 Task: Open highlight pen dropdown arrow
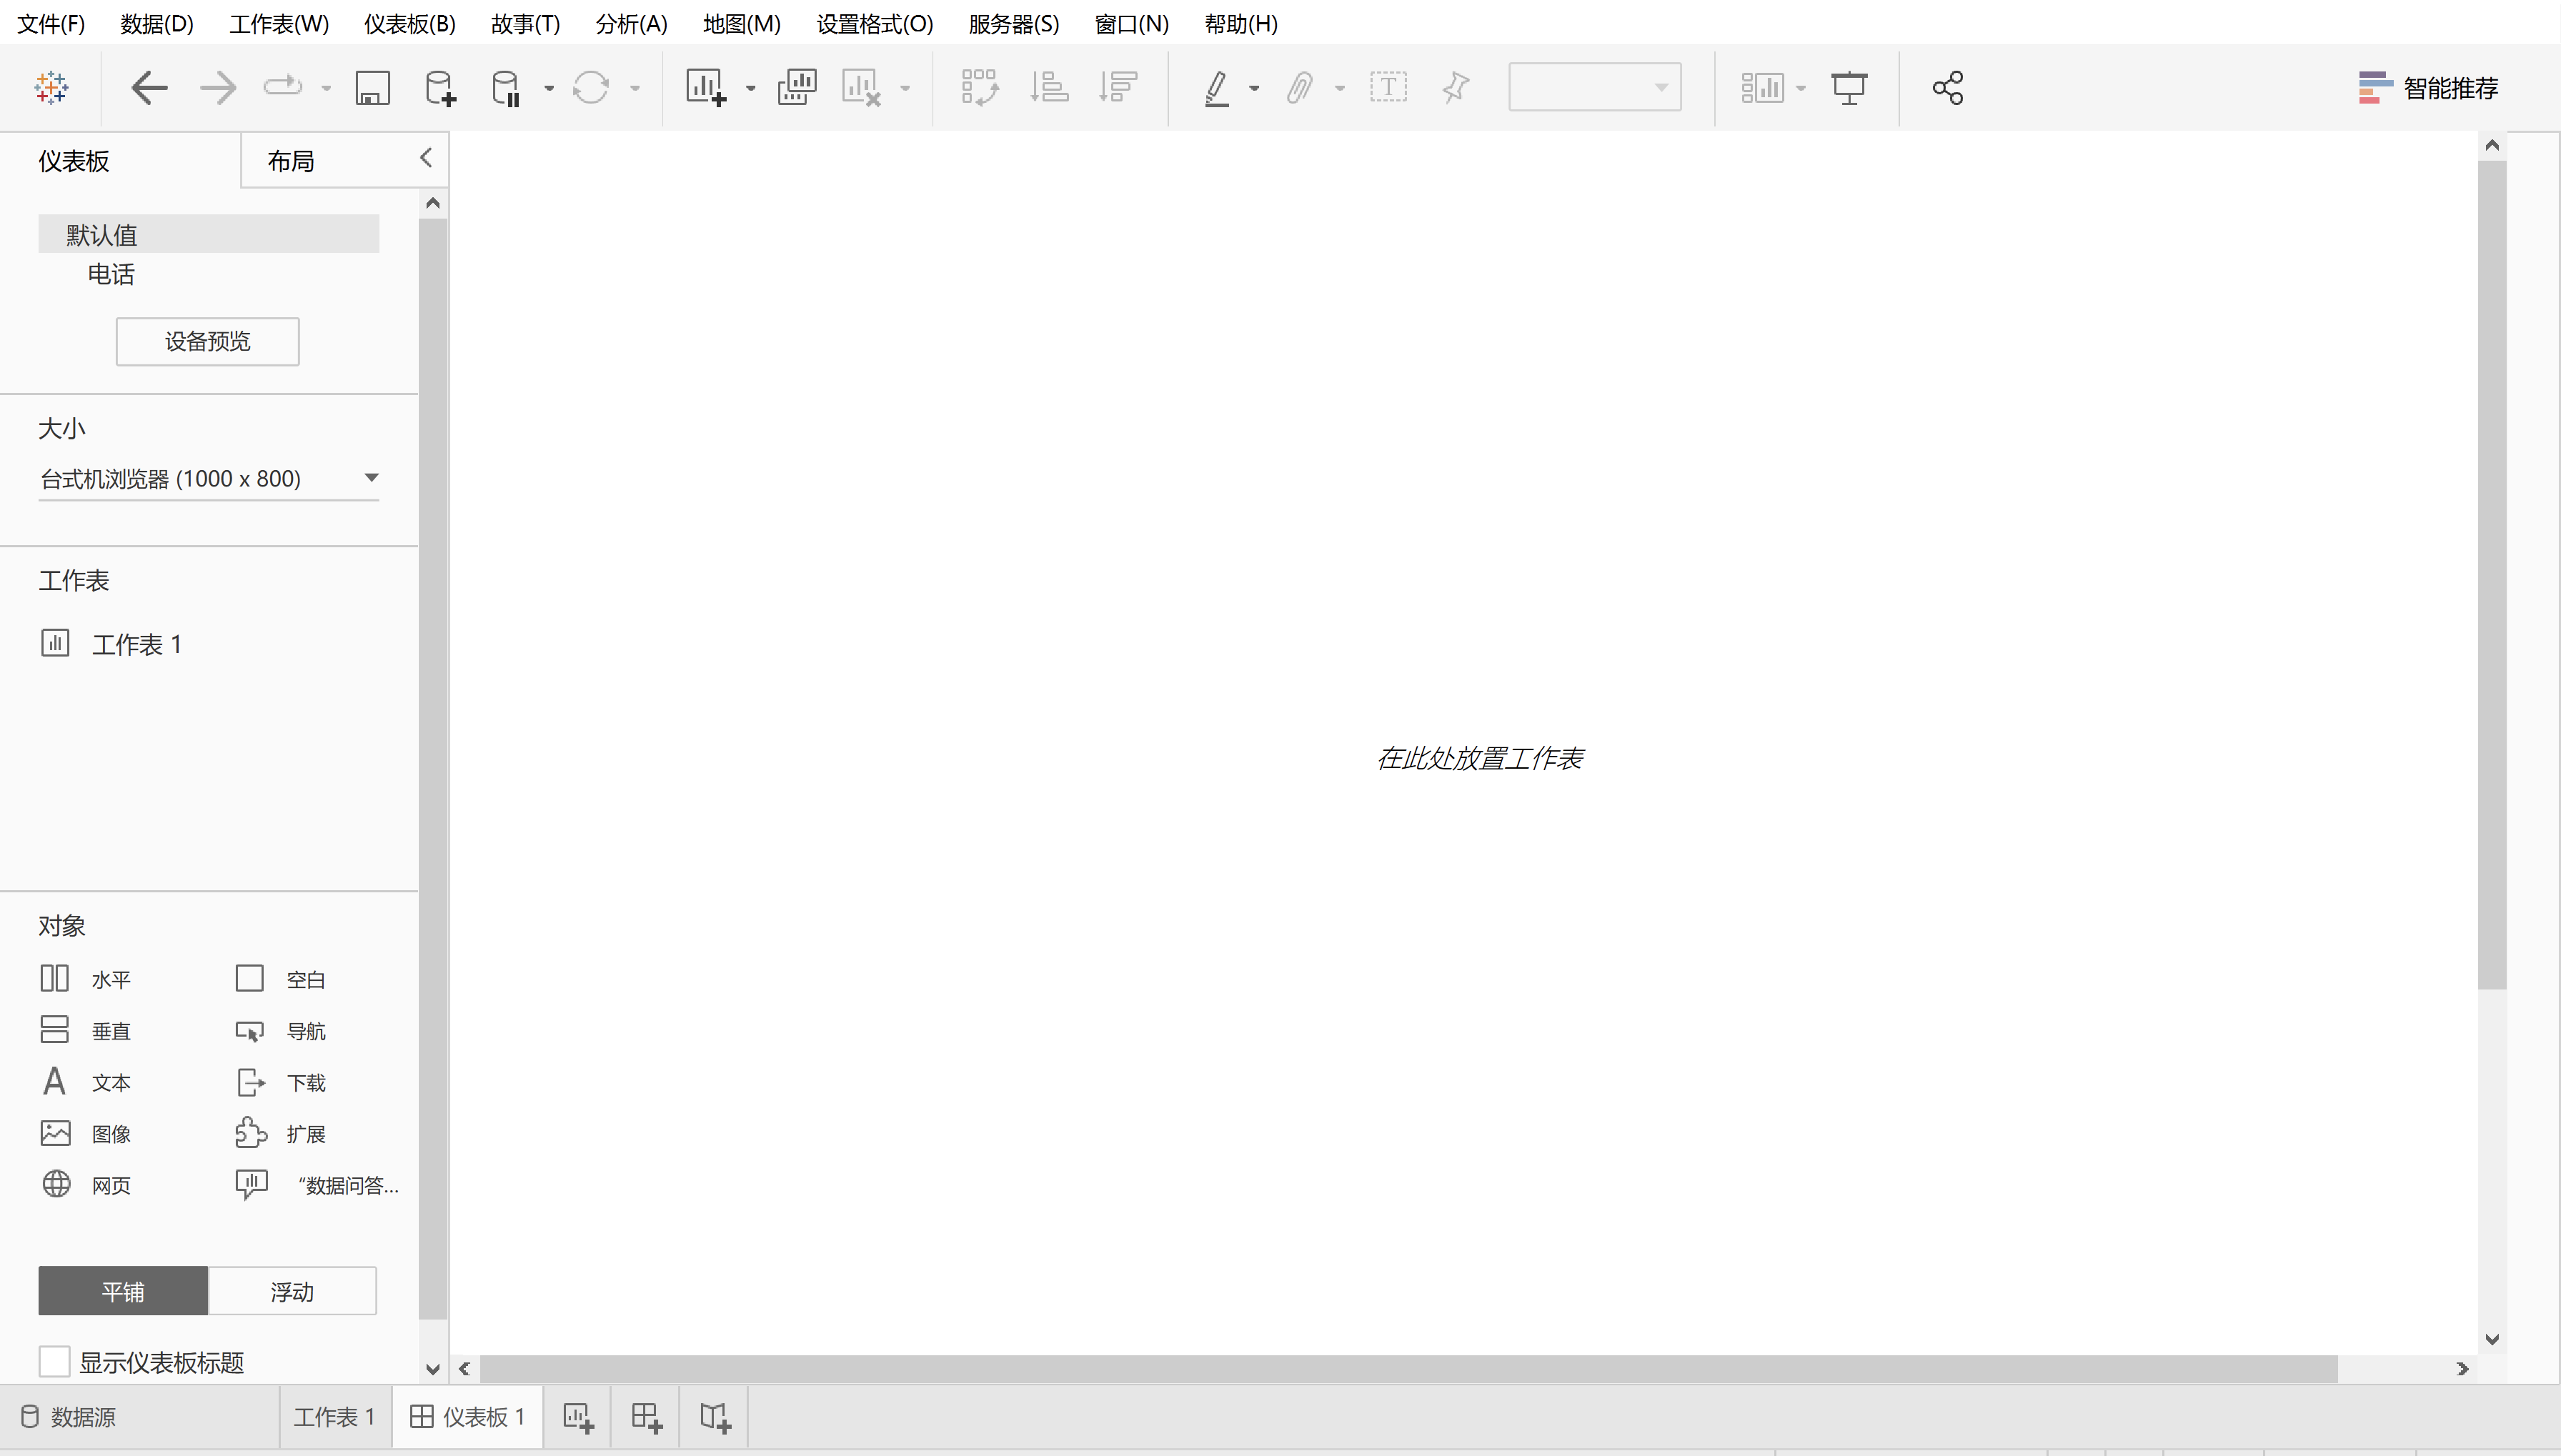[1254, 88]
